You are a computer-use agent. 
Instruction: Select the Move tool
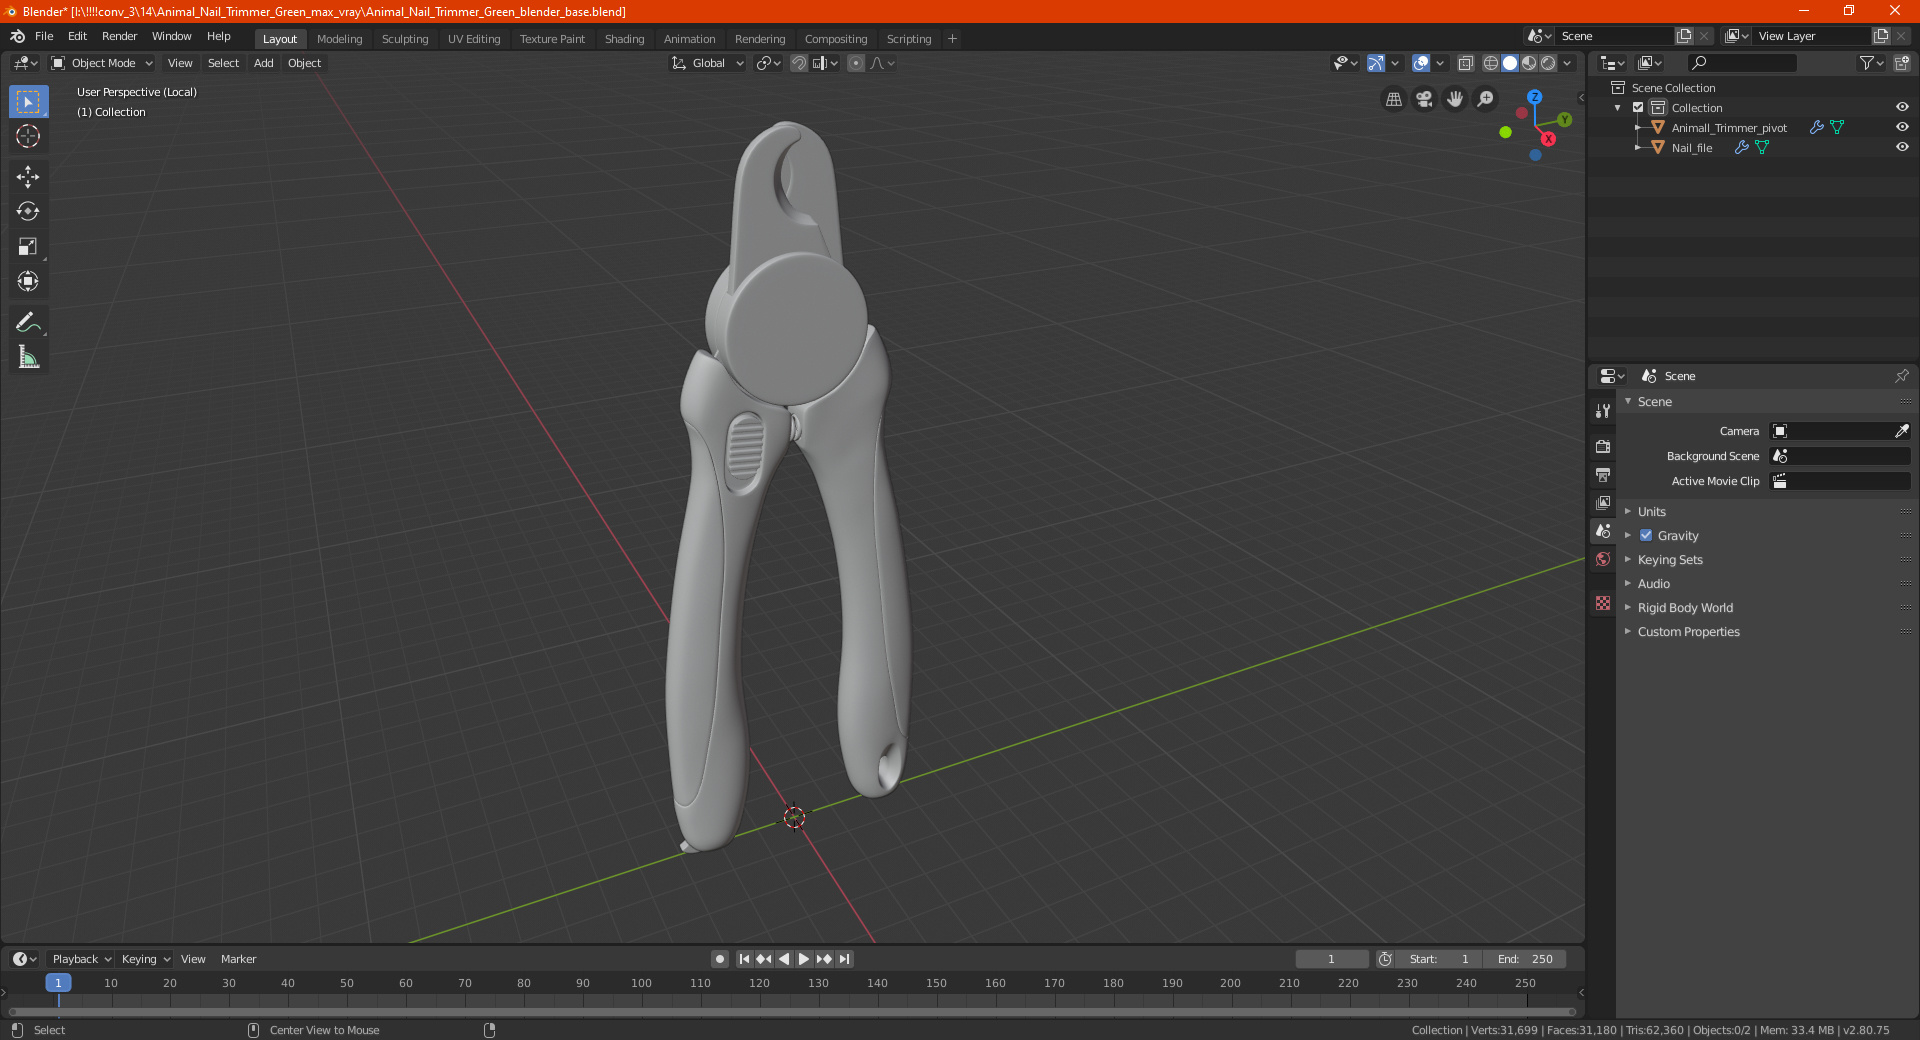[x=28, y=177]
